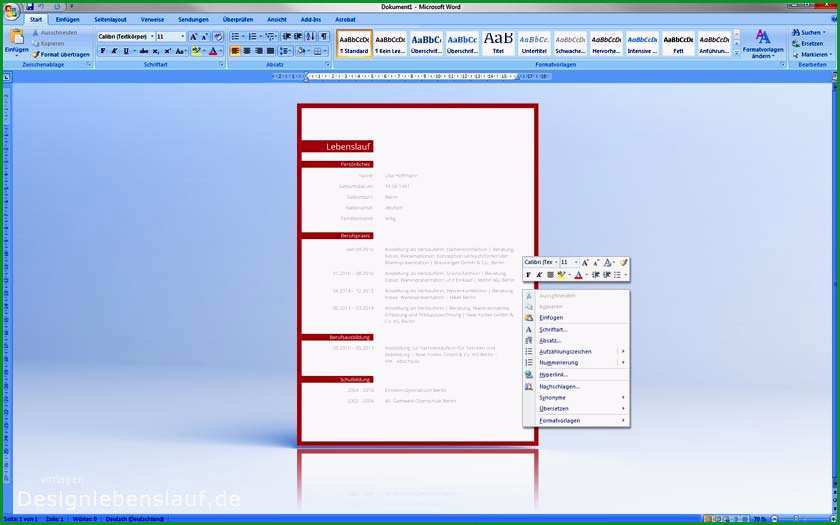Screen dimensions: 840x525
Task: Save document via quick access toolbar
Action: tap(30, 6)
